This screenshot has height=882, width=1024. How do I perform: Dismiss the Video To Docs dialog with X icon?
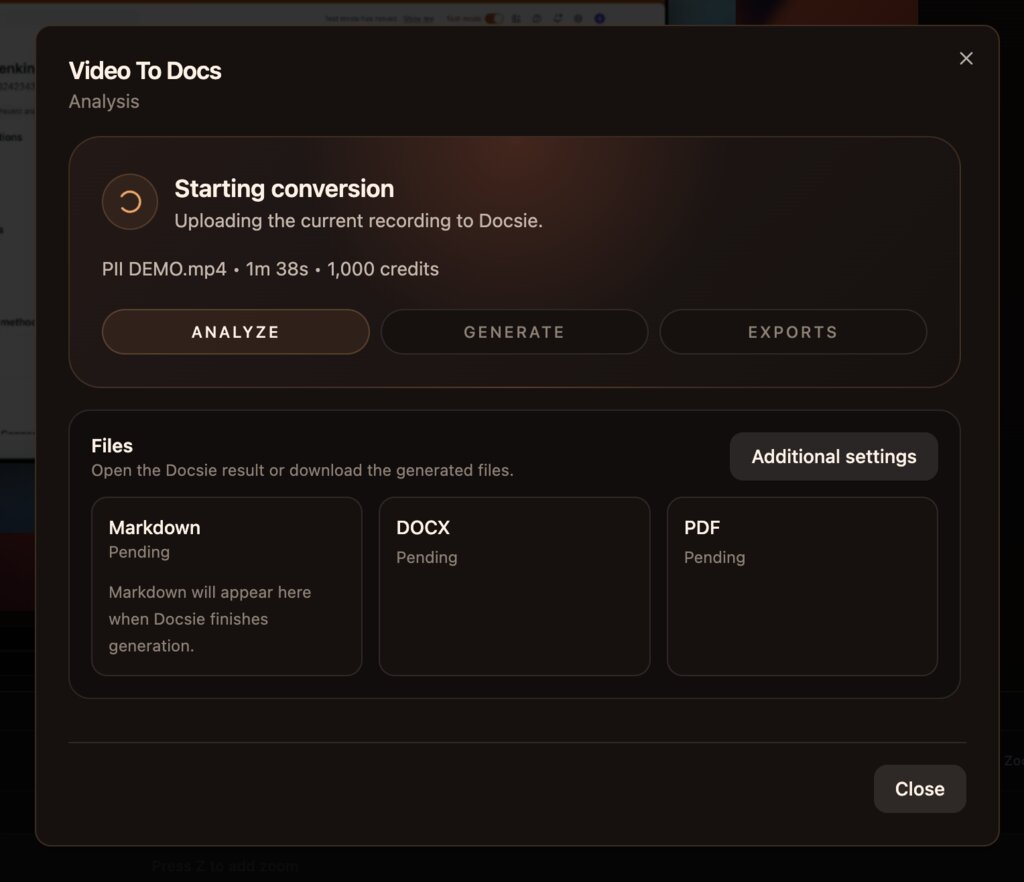coord(966,59)
